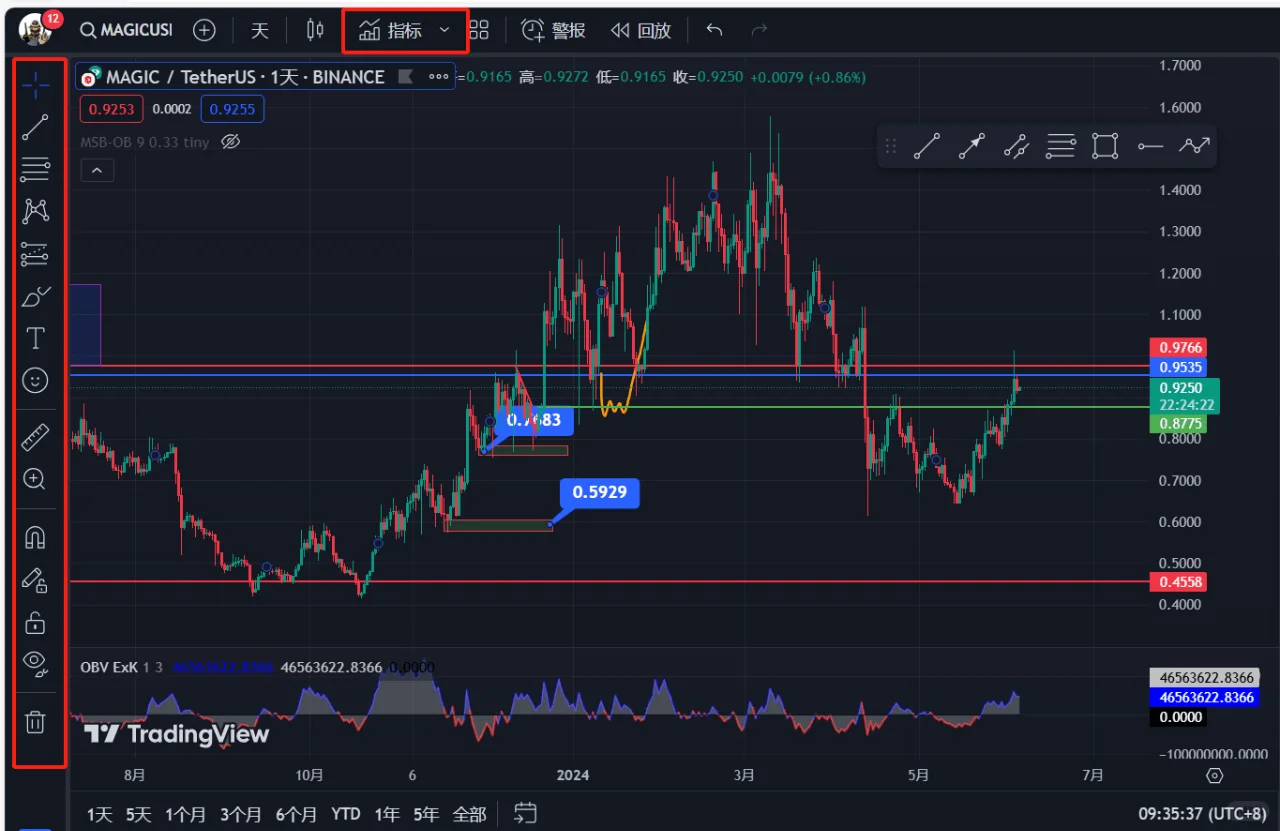The image size is (1280, 831).
Task: Select the trend line tool in left sidebar
Action: pos(35,126)
